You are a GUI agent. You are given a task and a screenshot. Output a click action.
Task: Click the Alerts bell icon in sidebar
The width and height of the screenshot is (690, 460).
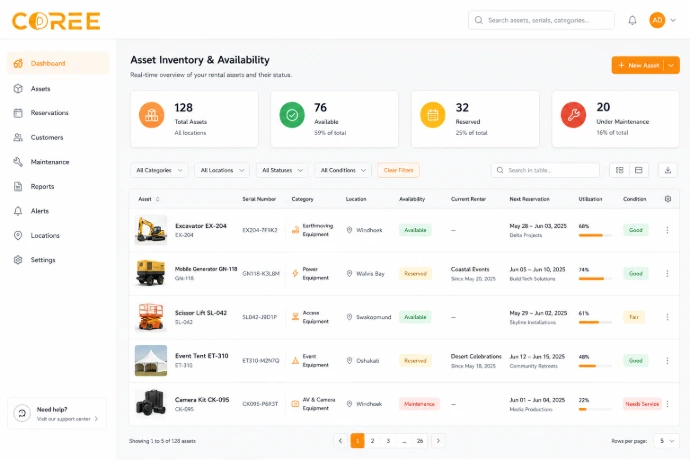(18, 211)
